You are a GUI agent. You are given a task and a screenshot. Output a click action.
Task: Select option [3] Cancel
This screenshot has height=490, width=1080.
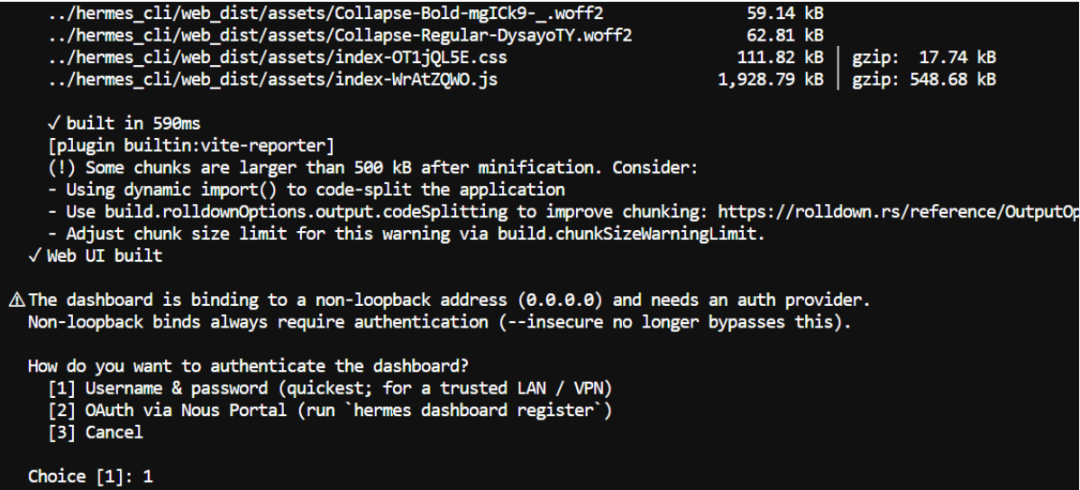(96, 433)
